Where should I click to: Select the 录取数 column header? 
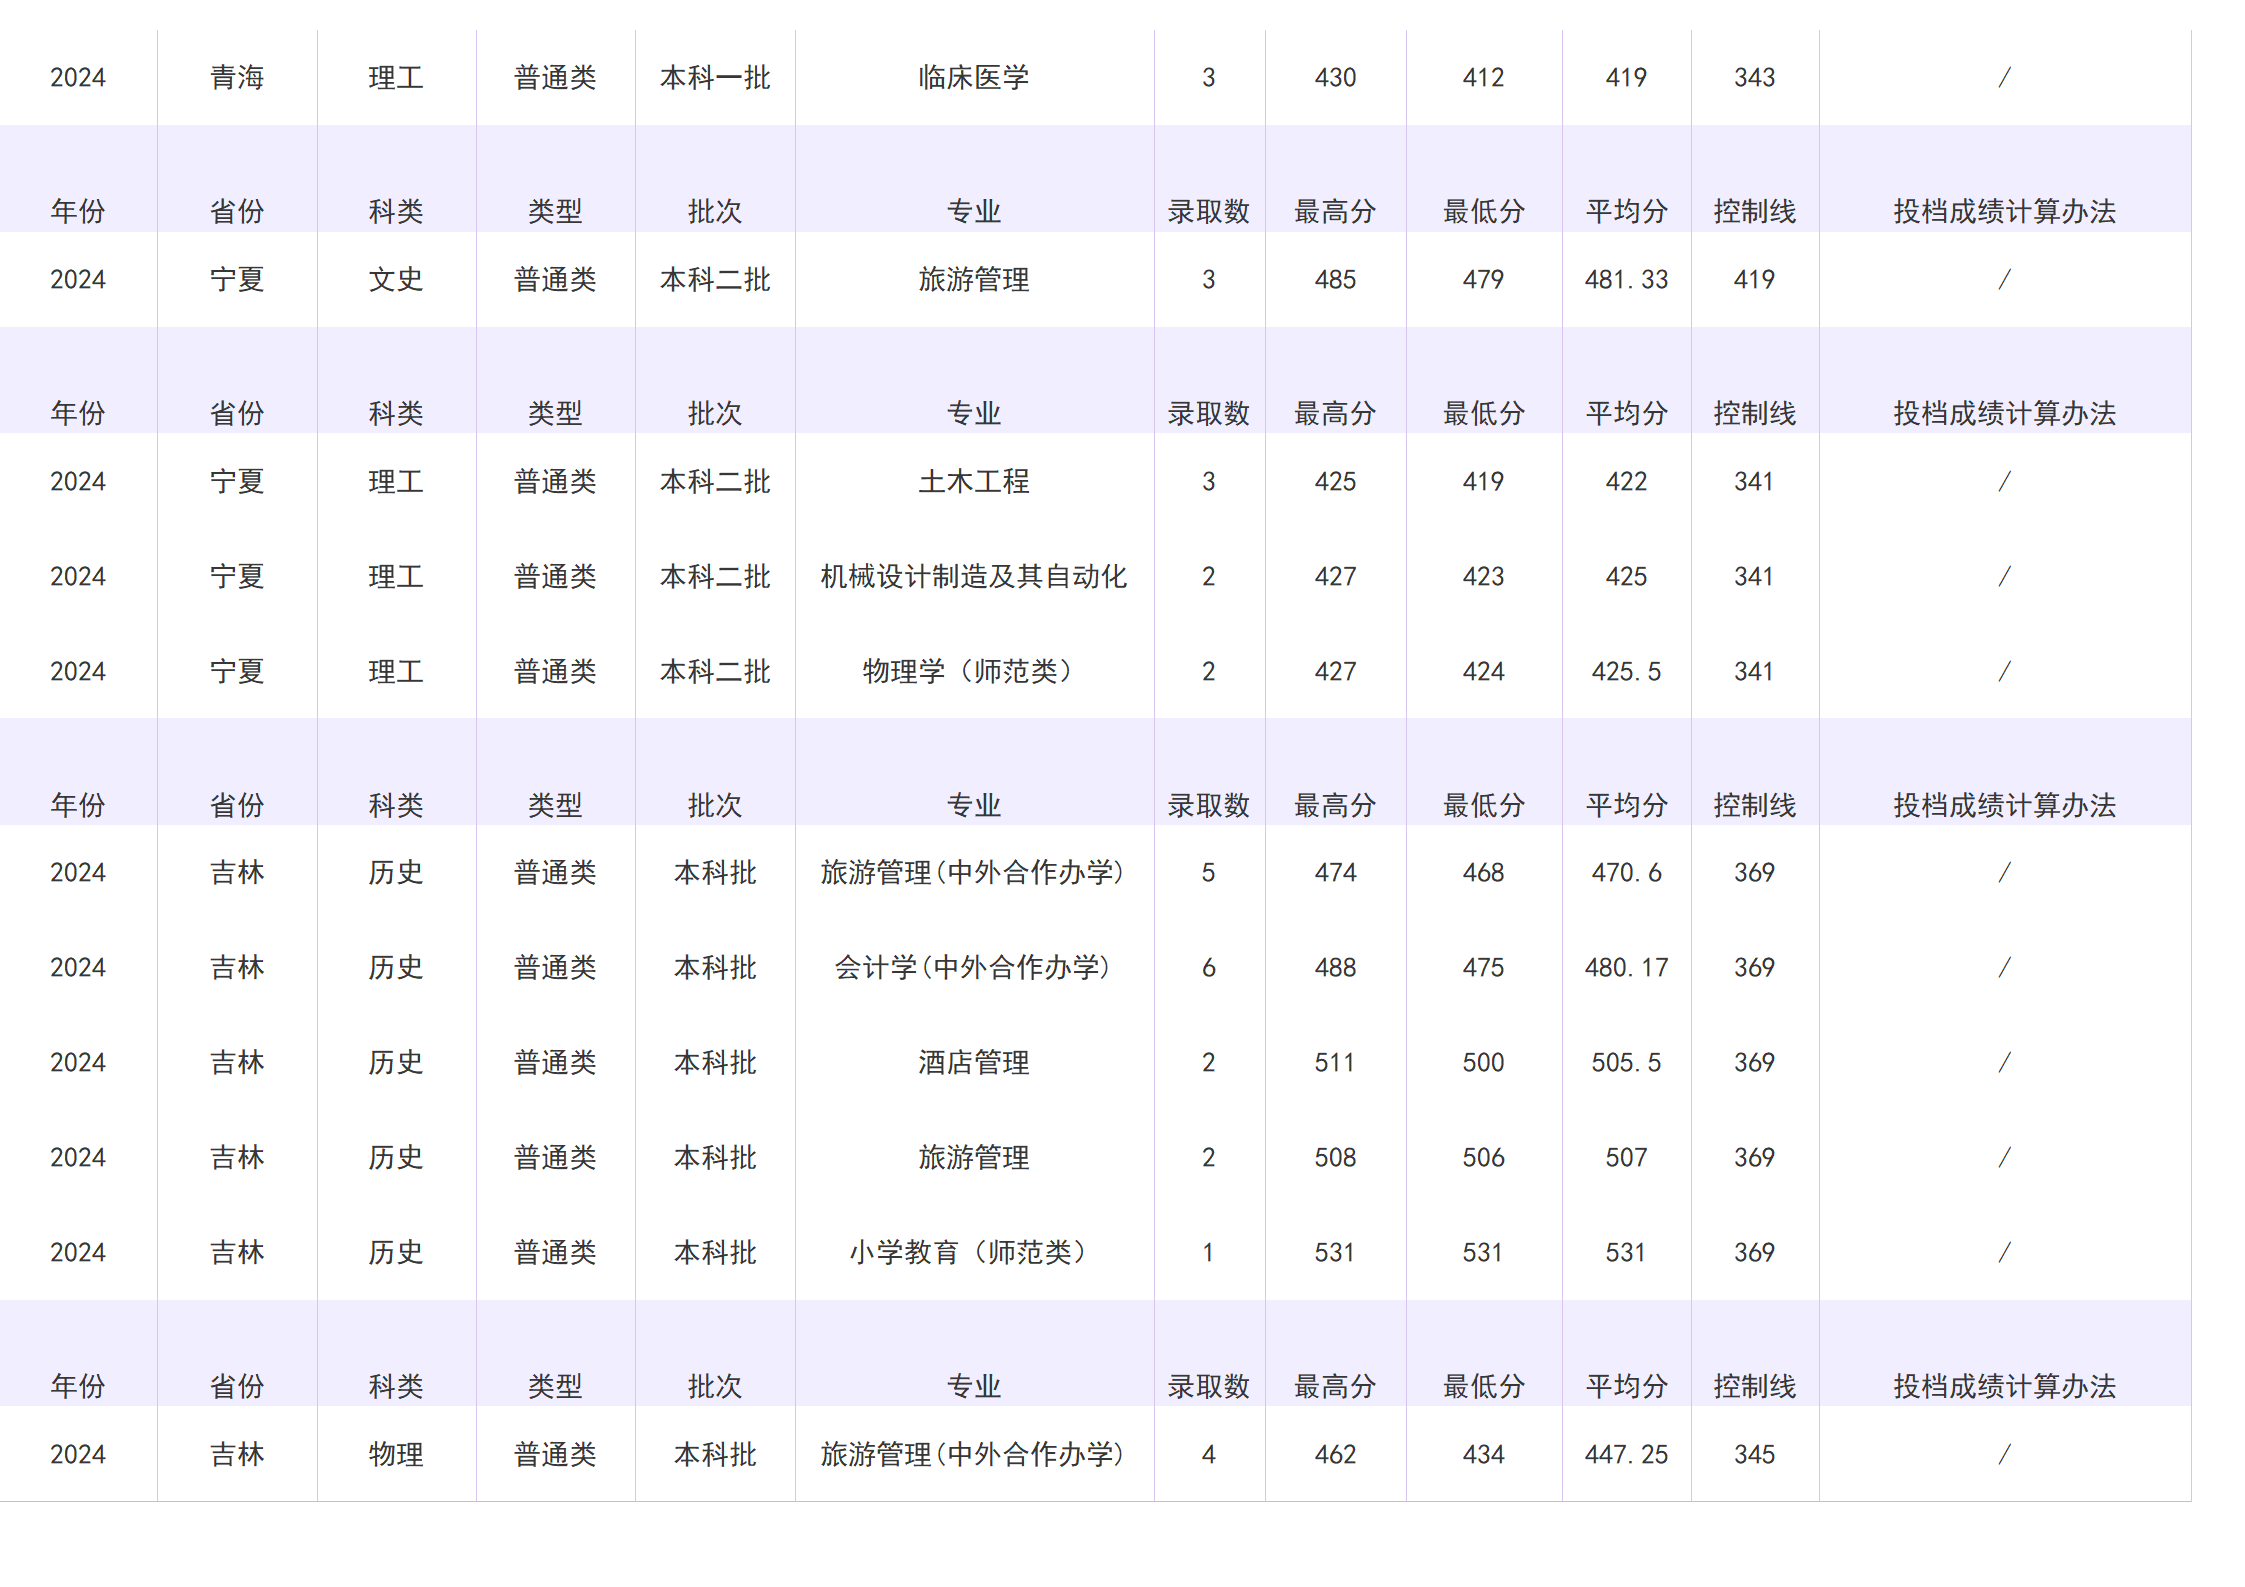tap(1210, 210)
